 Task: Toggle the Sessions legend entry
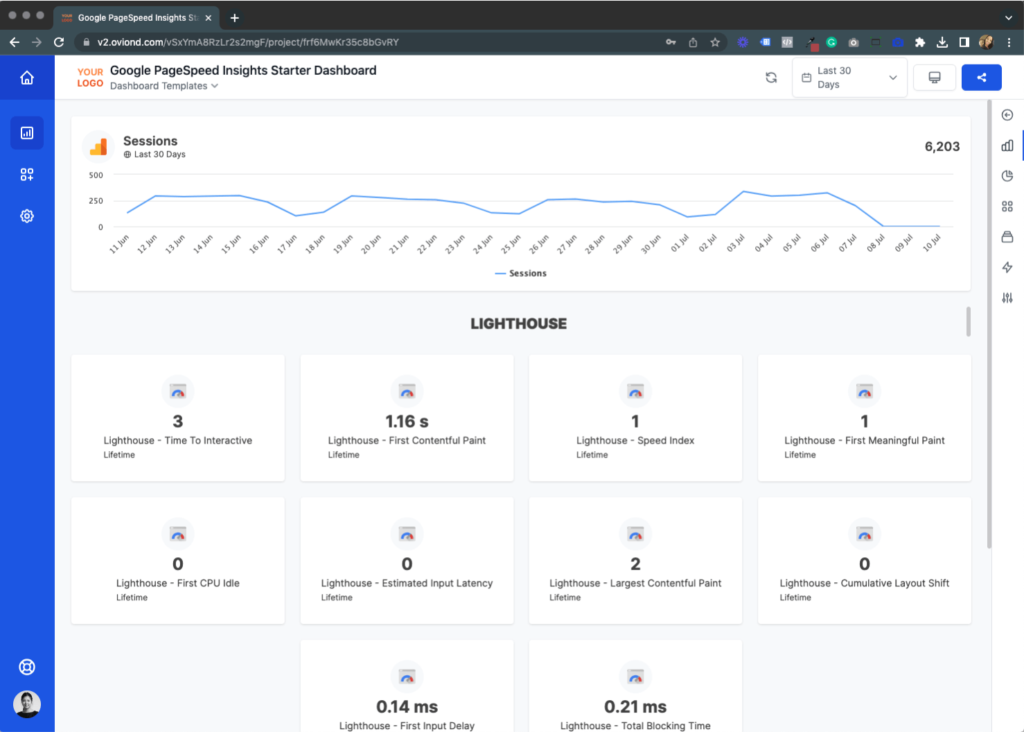pos(520,274)
